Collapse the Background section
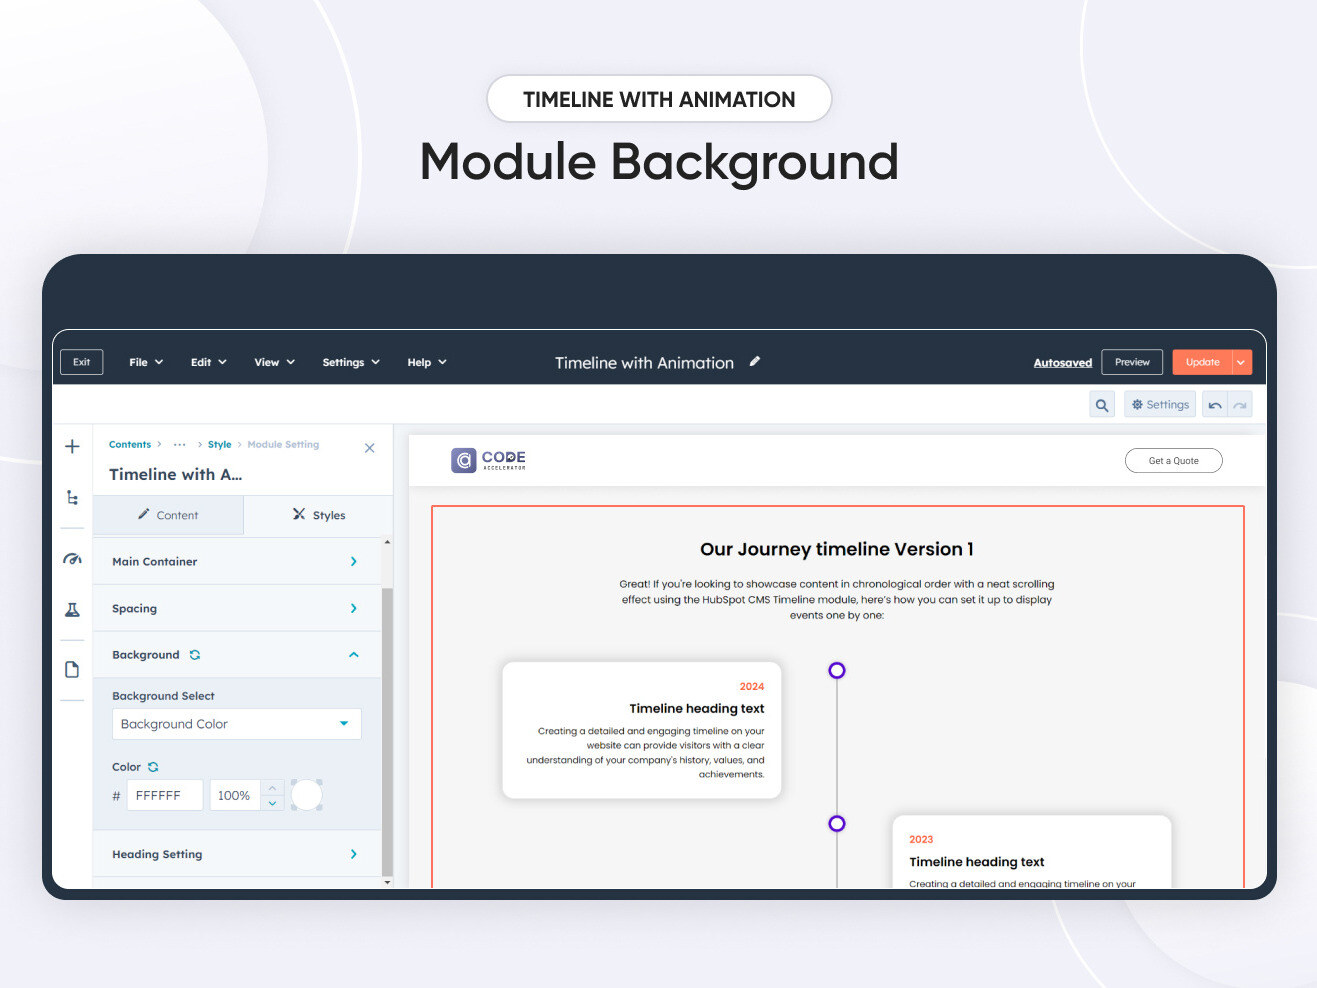 (x=353, y=654)
